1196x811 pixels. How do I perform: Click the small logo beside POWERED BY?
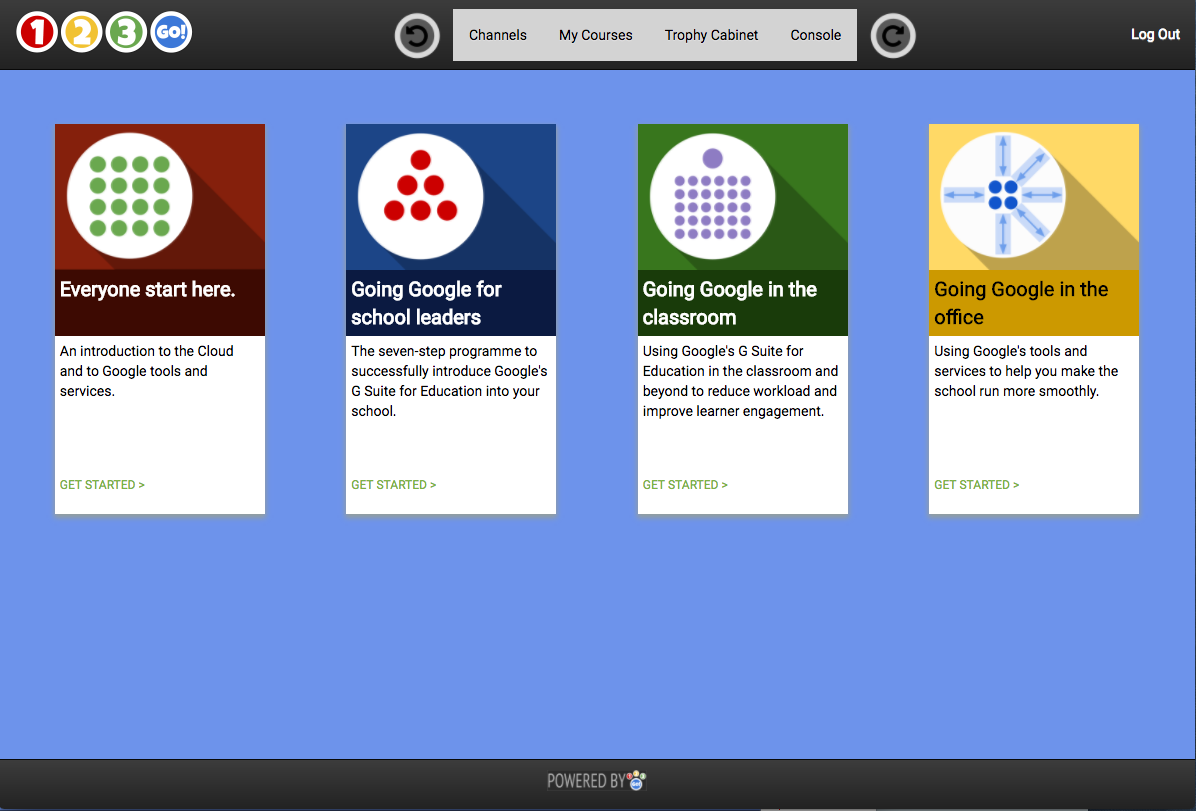point(637,780)
